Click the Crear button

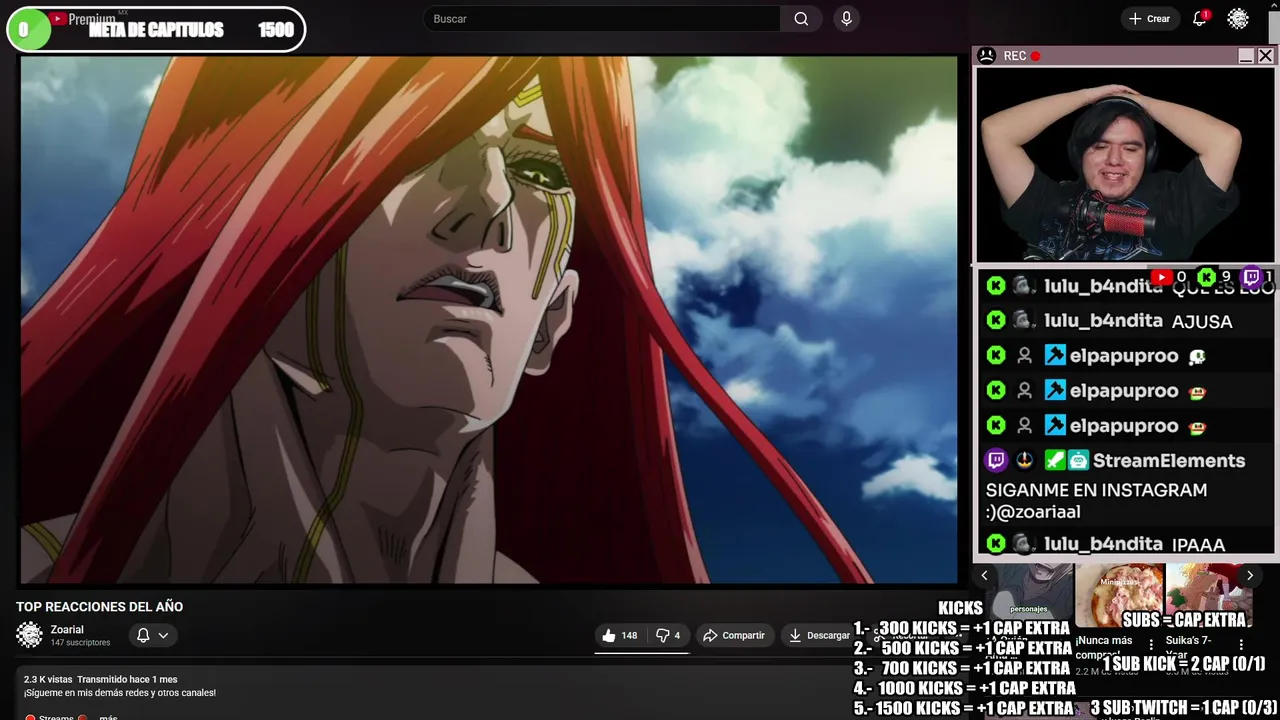[x=1149, y=19]
